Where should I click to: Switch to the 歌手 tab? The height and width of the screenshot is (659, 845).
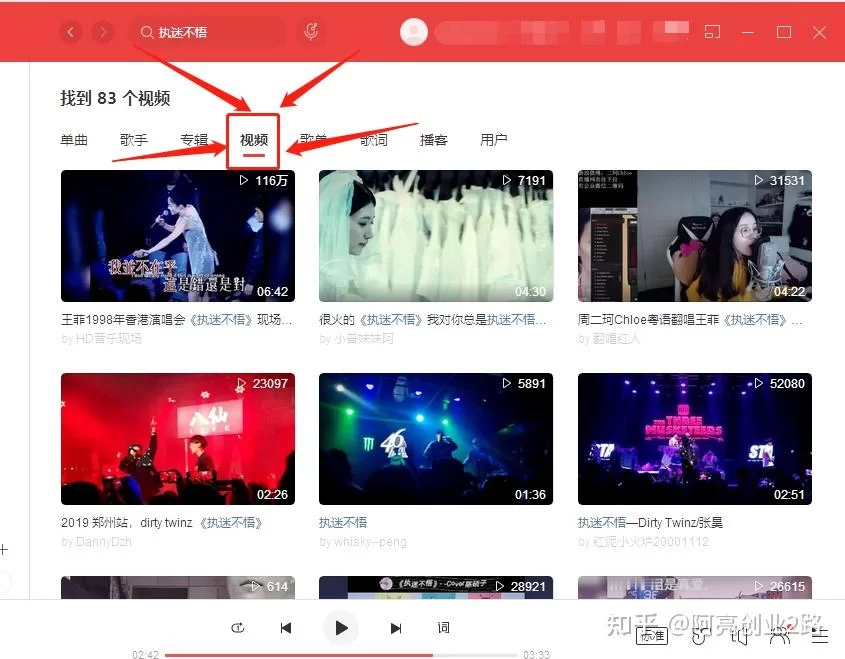point(134,140)
